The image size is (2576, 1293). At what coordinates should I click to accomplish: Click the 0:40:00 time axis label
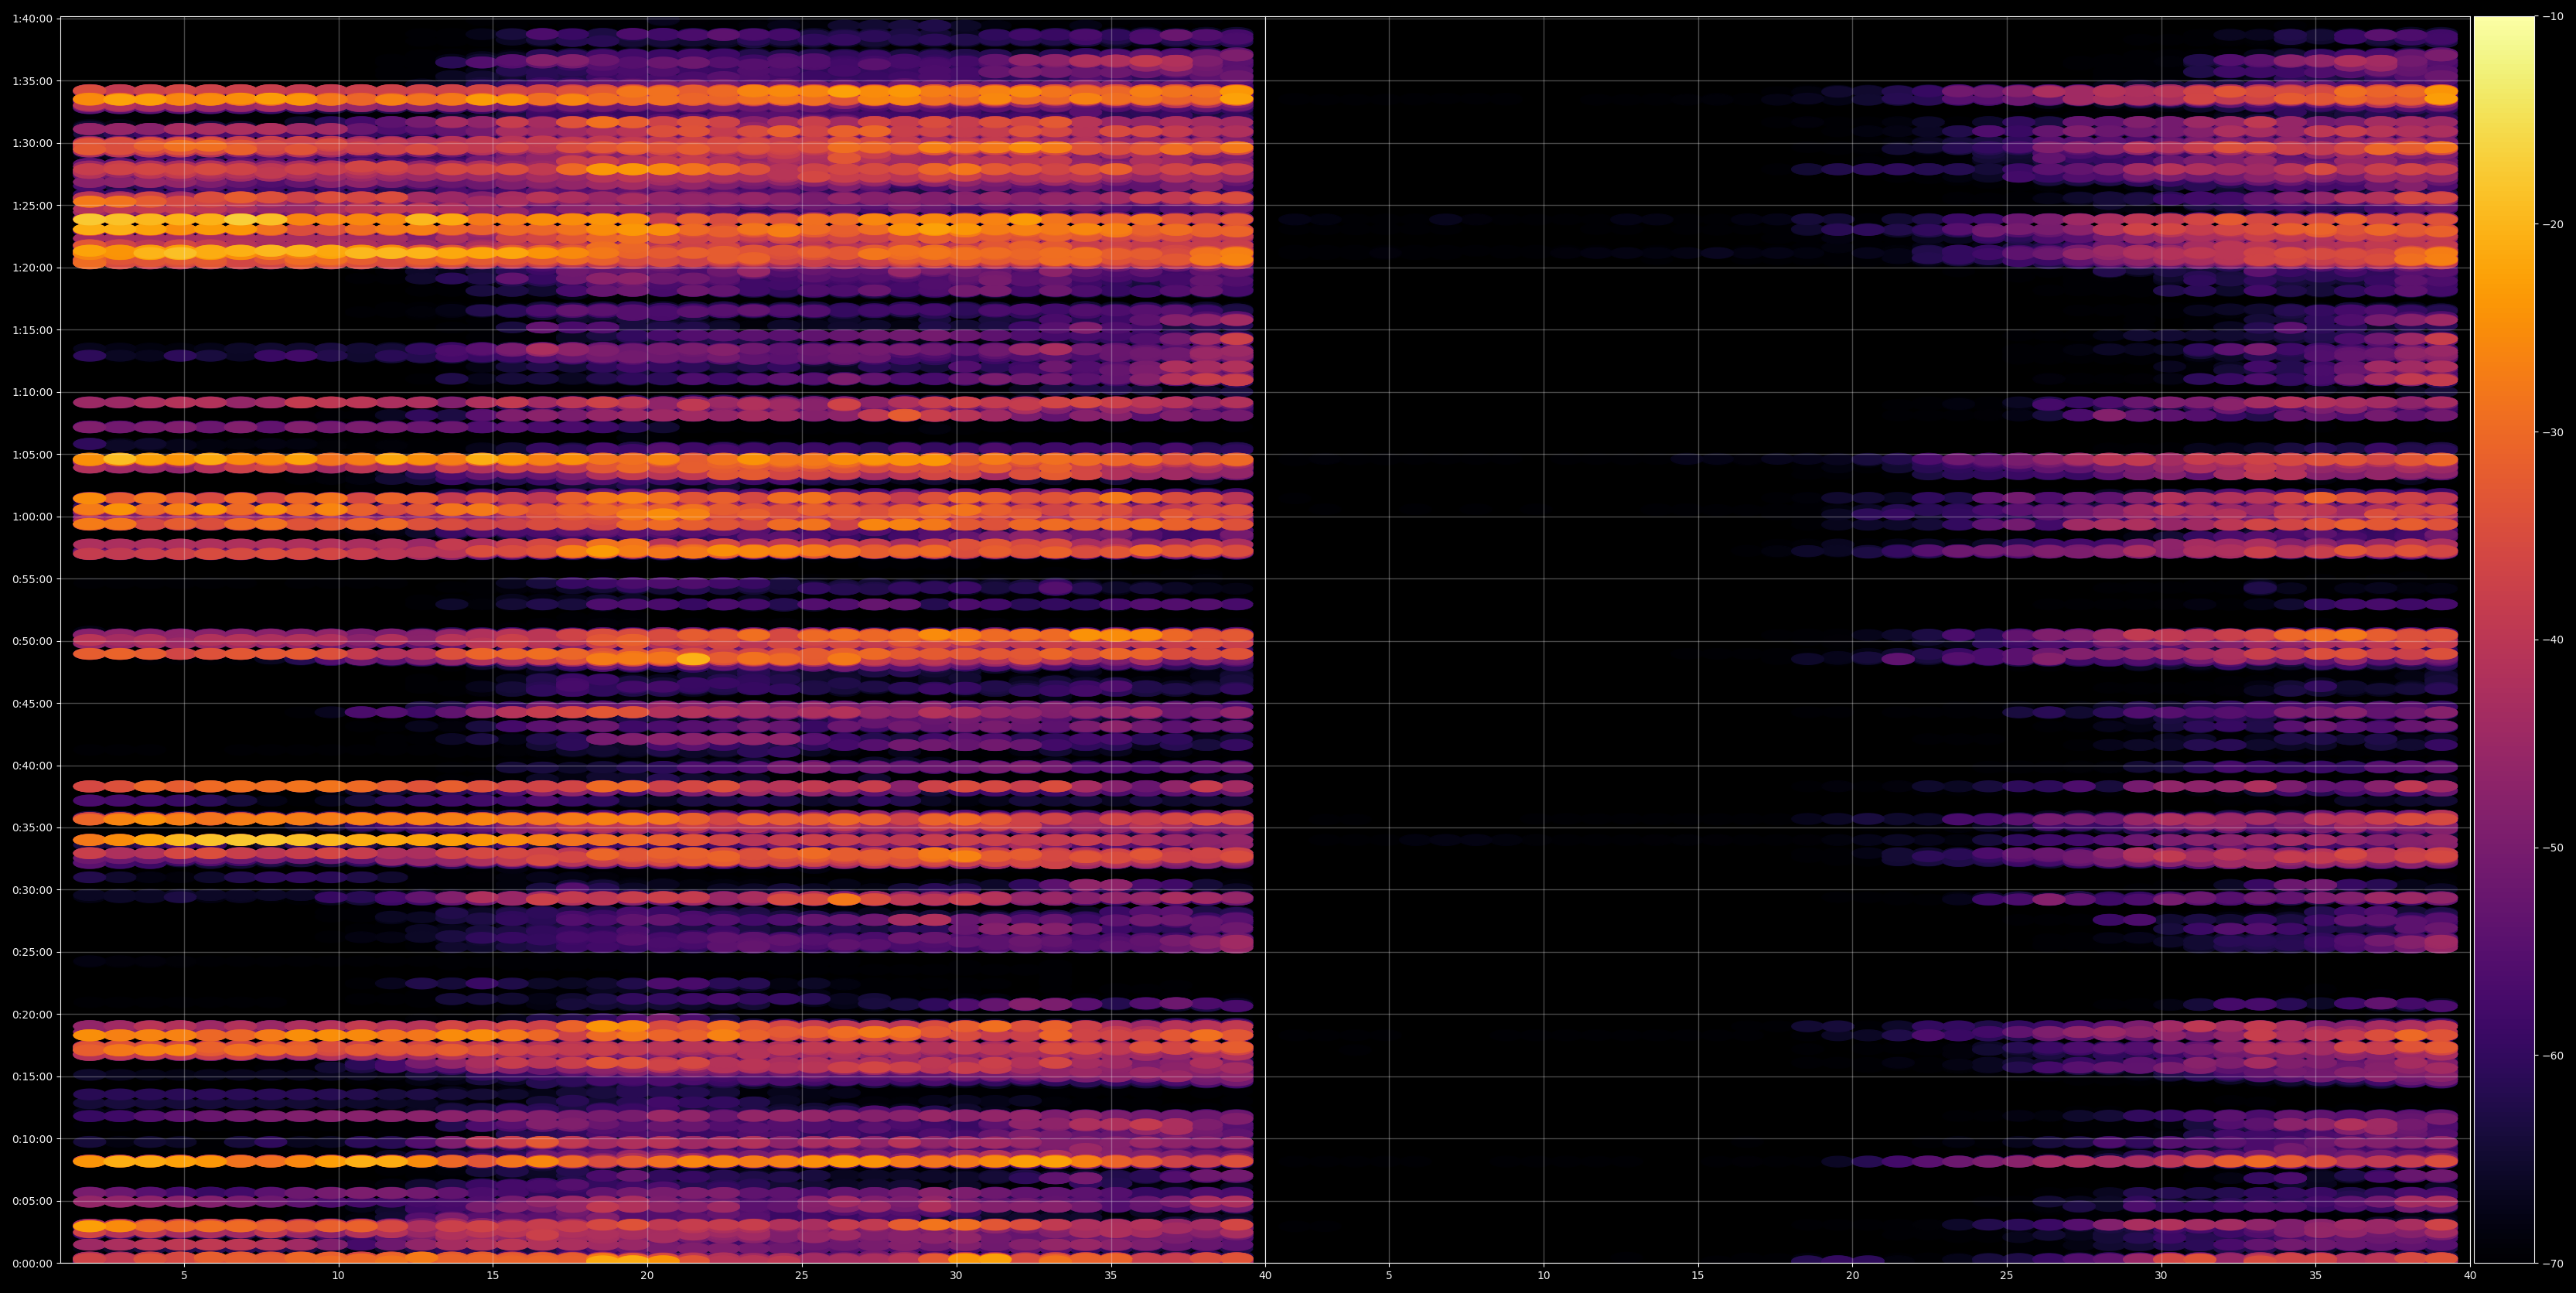click(x=32, y=766)
